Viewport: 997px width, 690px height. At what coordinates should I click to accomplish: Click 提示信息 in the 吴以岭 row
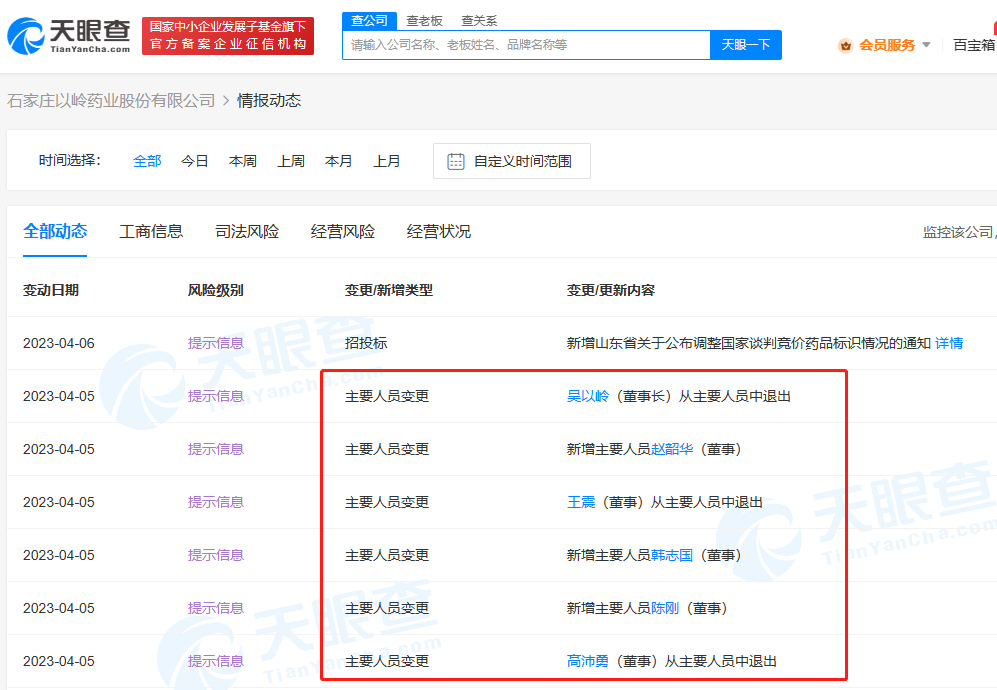pos(216,396)
